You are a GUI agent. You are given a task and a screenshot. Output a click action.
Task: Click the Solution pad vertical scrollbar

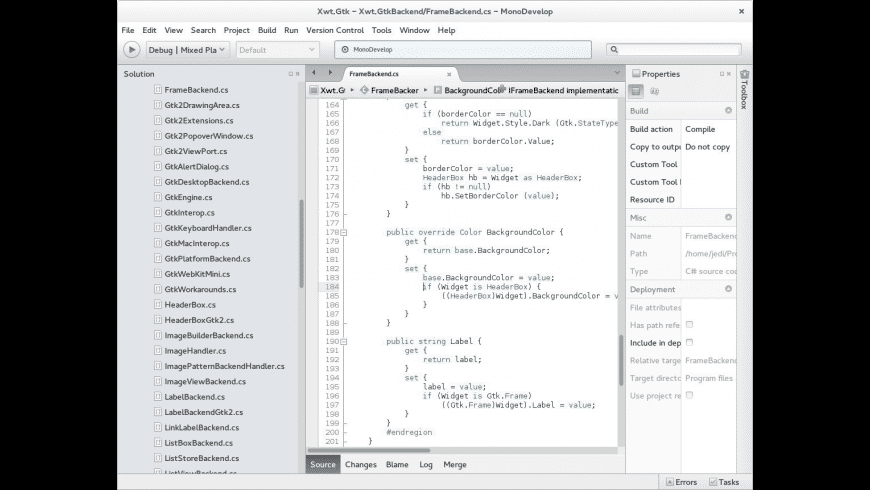pos(302,244)
